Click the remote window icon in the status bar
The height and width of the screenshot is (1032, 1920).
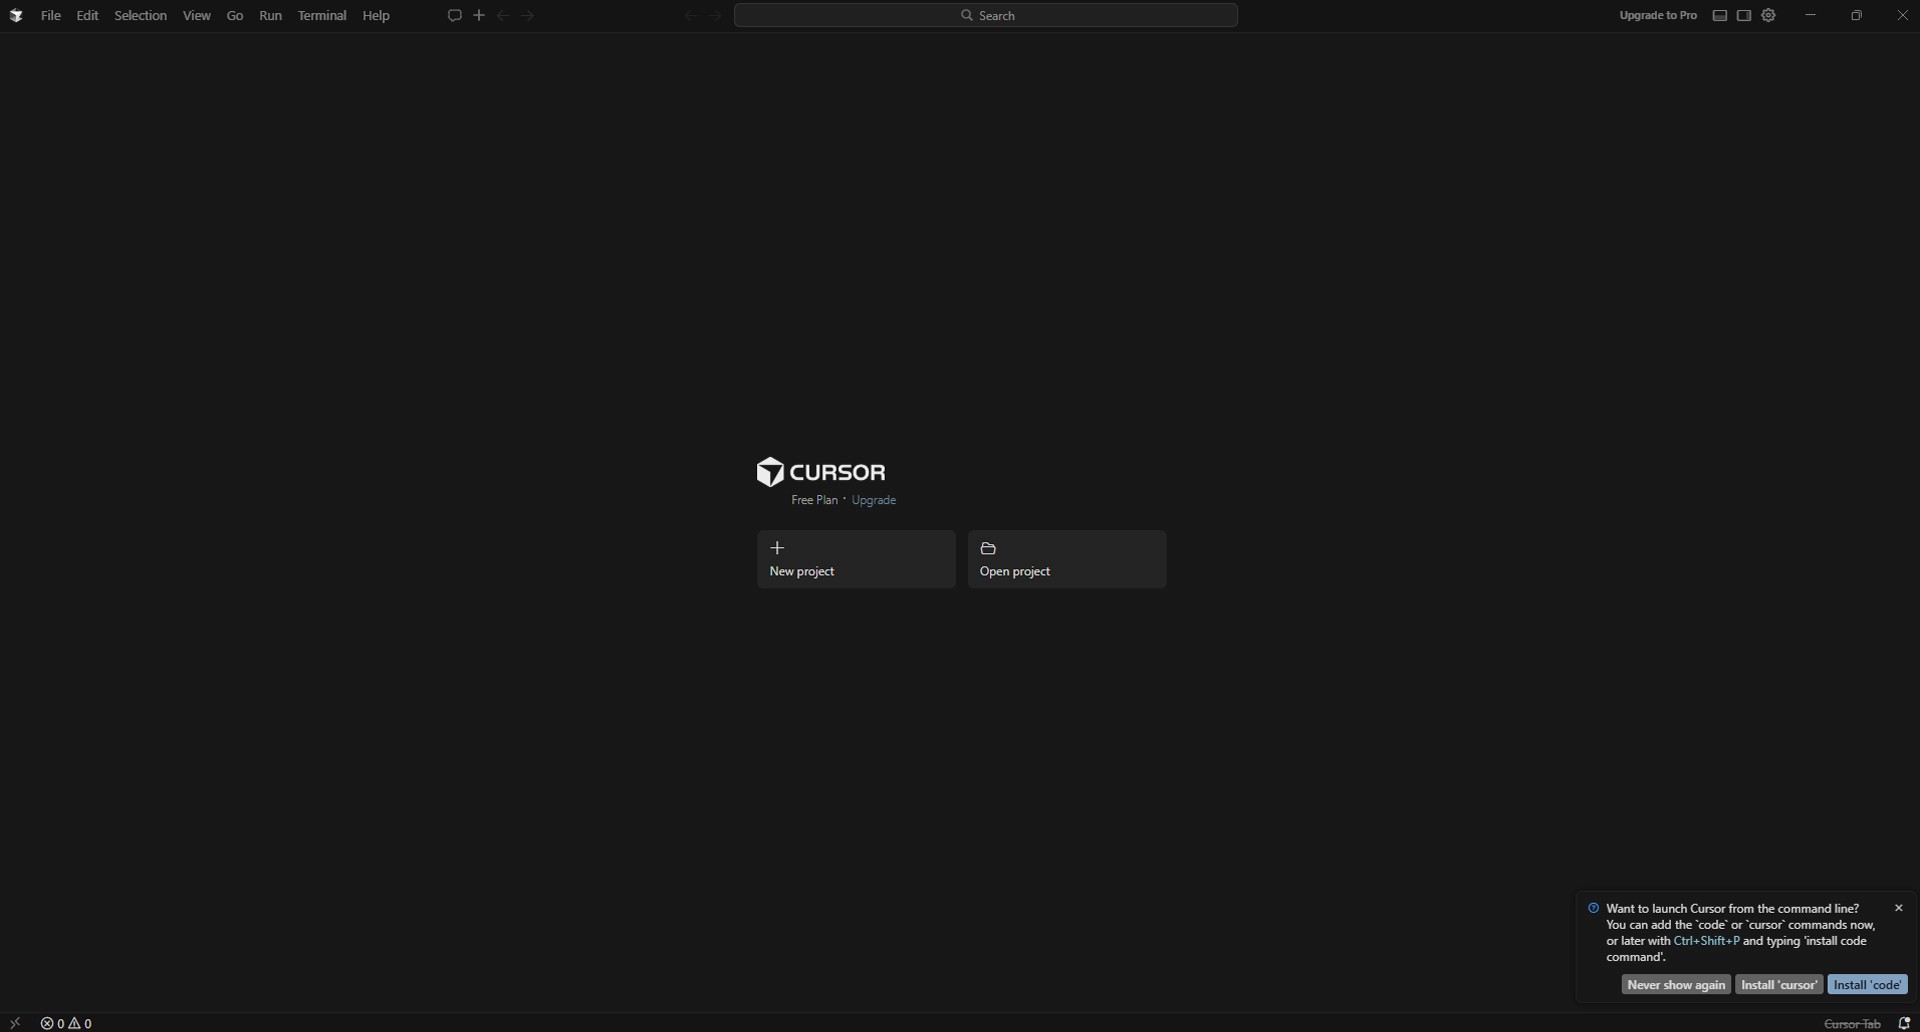[x=15, y=1023]
